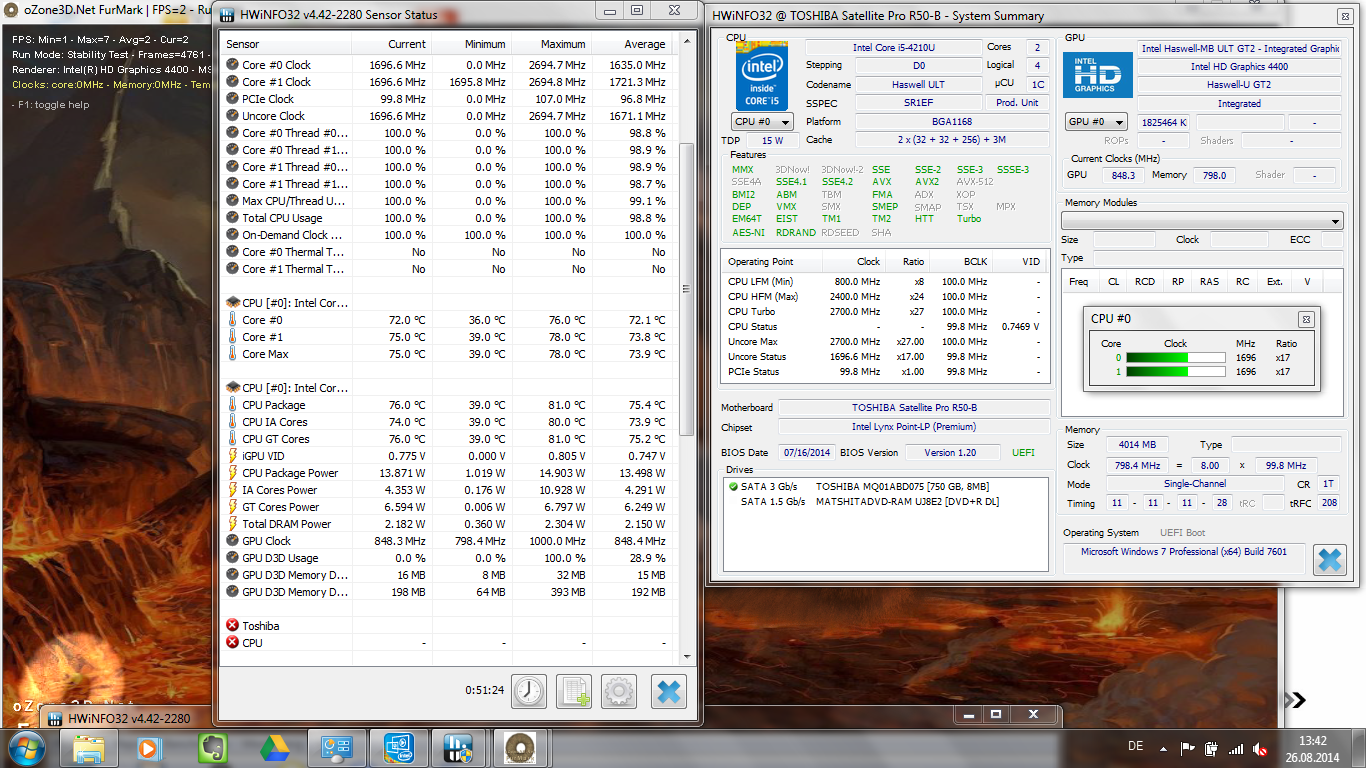Open the taskbar clock showing 13:42

(x=1312, y=748)
